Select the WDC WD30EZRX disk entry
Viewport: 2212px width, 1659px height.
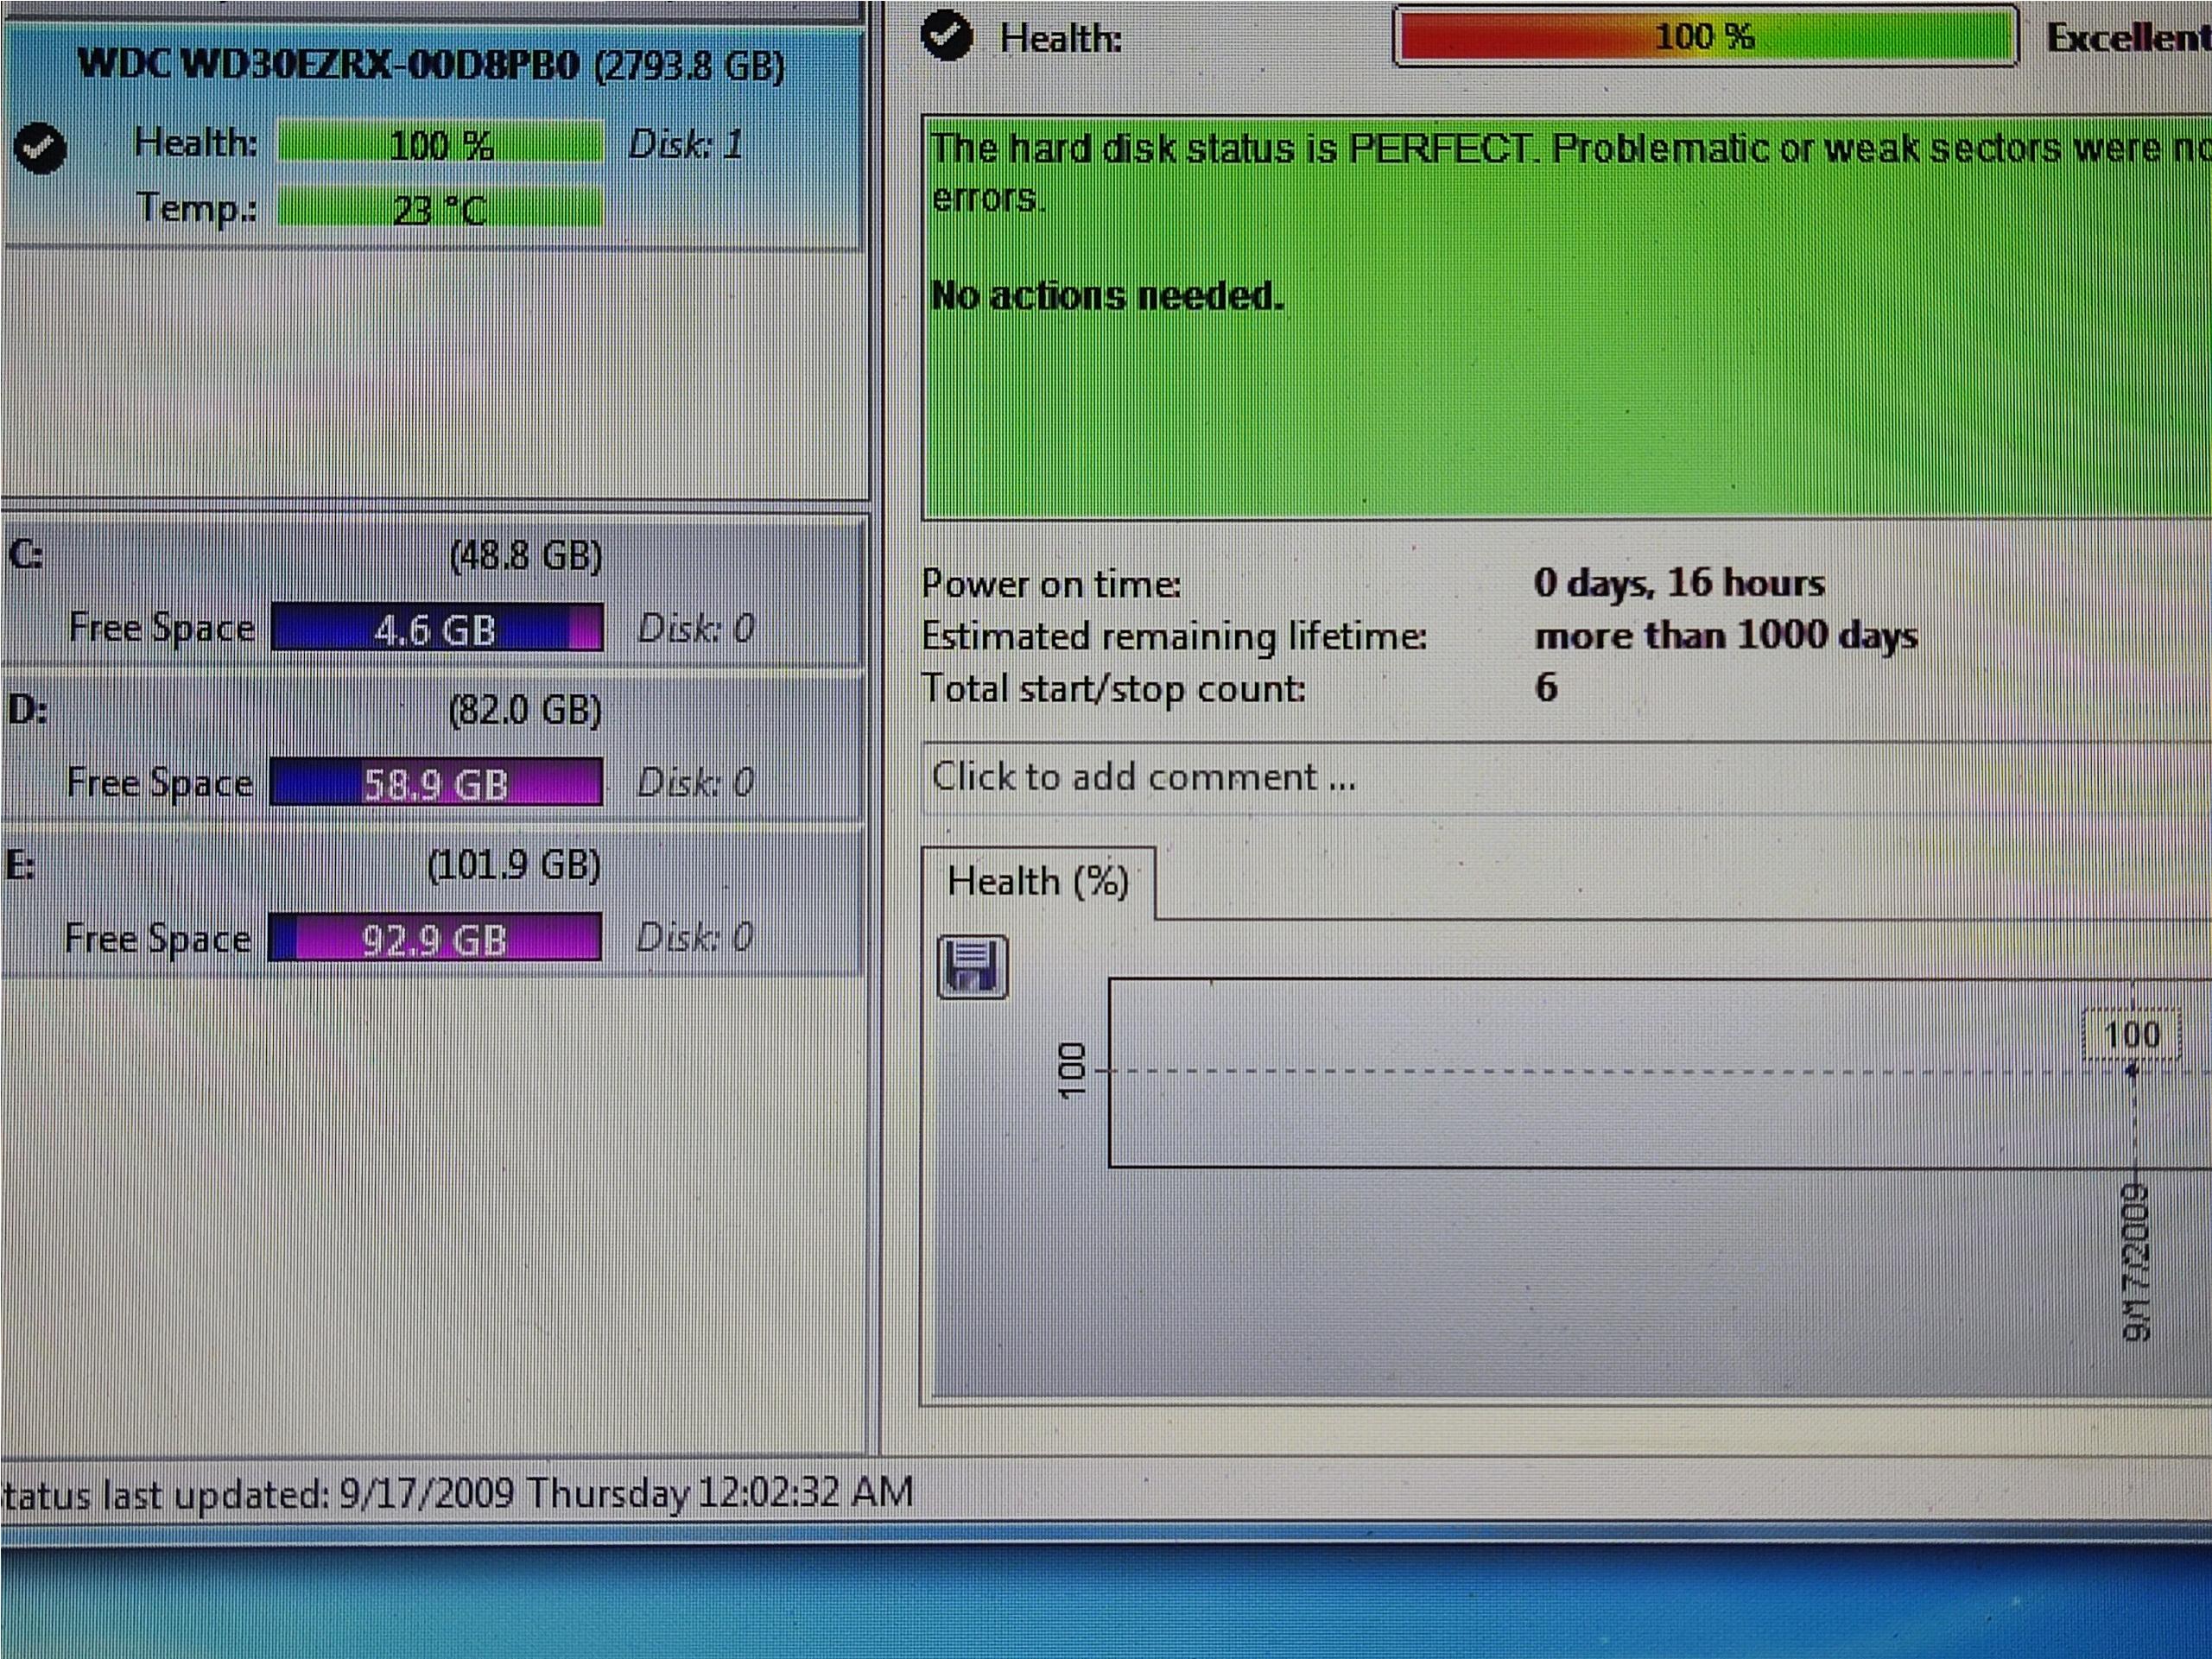coord(431,66)
